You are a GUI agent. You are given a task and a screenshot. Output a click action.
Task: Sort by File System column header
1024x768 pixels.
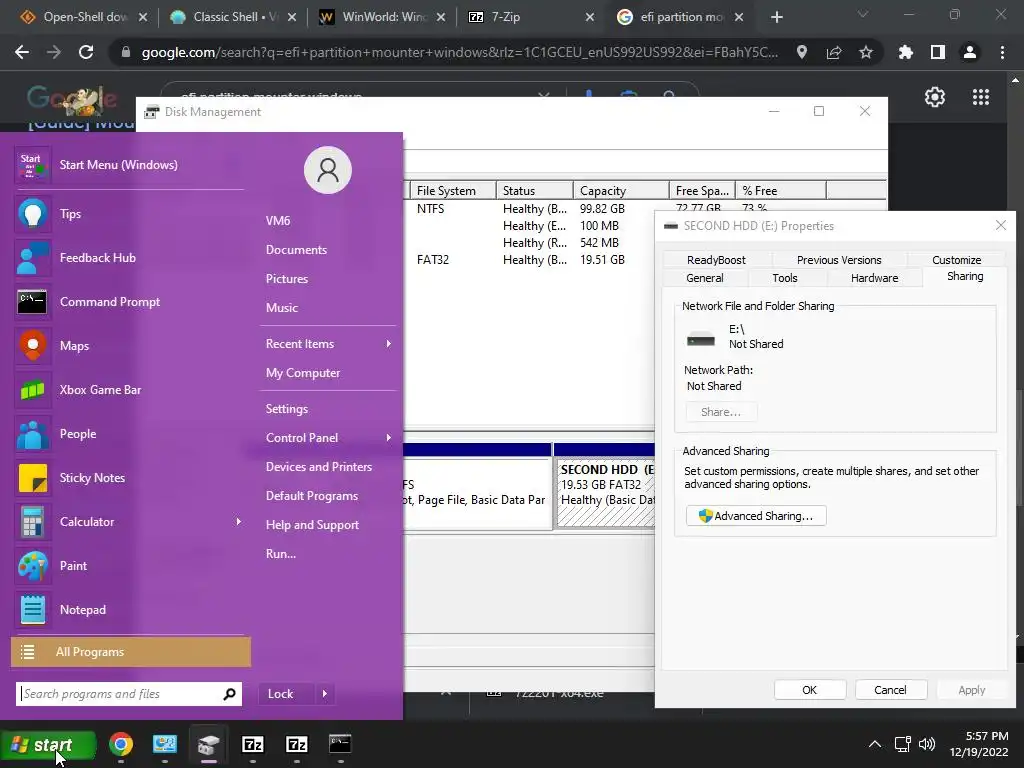click(453, 191)
